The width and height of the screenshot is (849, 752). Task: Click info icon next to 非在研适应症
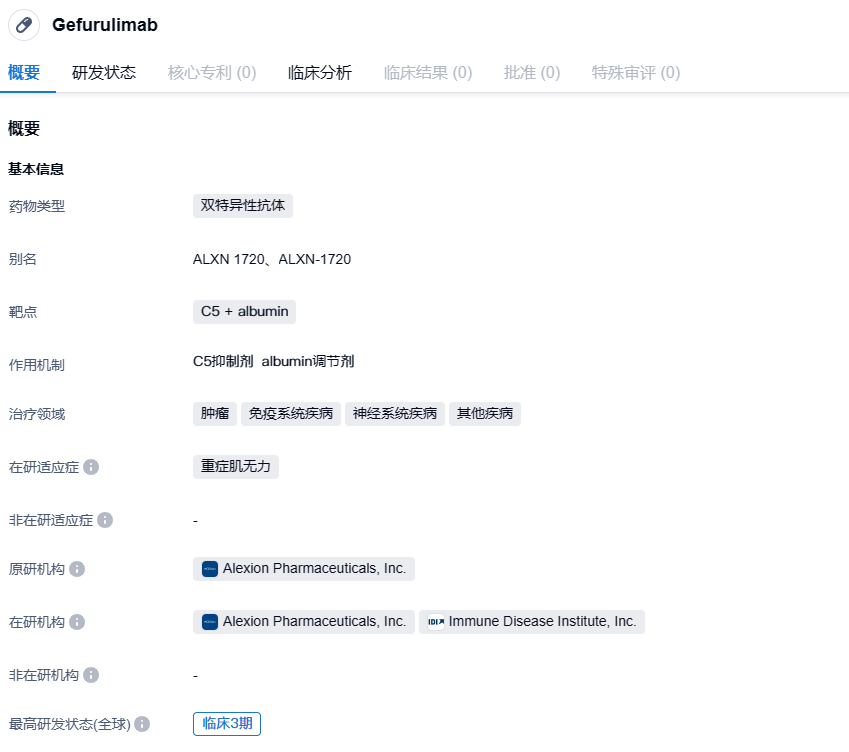(105, 520)
